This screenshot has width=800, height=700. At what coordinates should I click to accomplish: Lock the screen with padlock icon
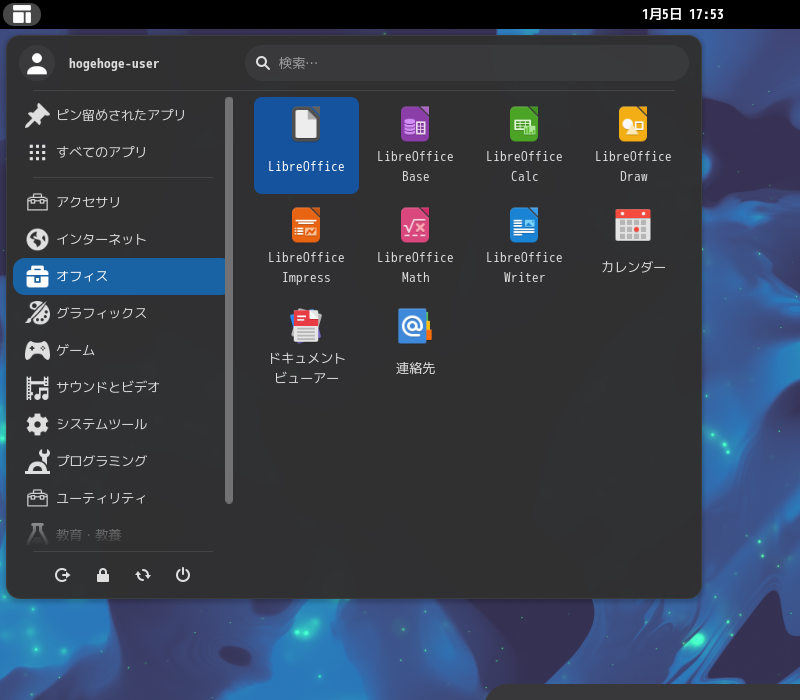(103, 575)
